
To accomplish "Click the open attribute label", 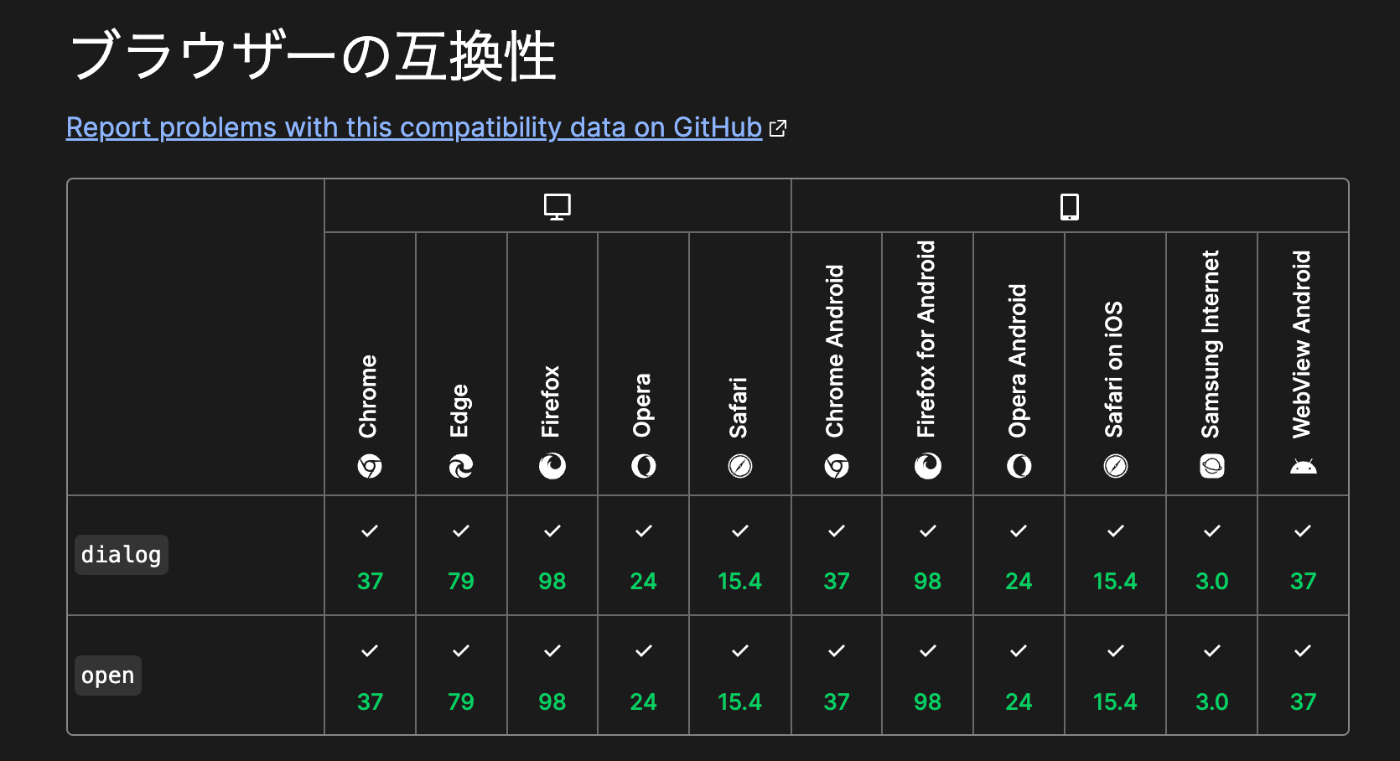I will [108, 675].
